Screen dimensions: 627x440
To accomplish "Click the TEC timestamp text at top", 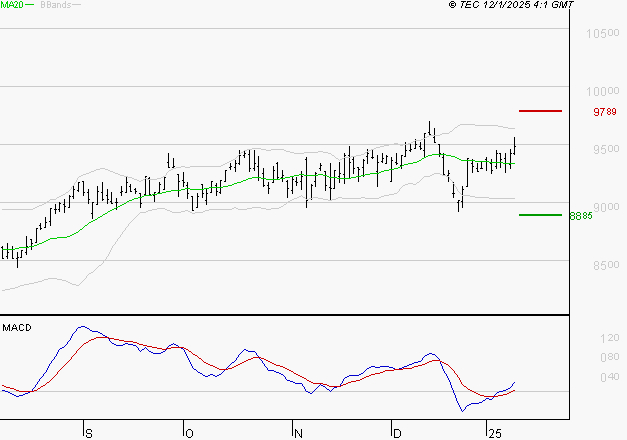I will [x=511, y=5].
